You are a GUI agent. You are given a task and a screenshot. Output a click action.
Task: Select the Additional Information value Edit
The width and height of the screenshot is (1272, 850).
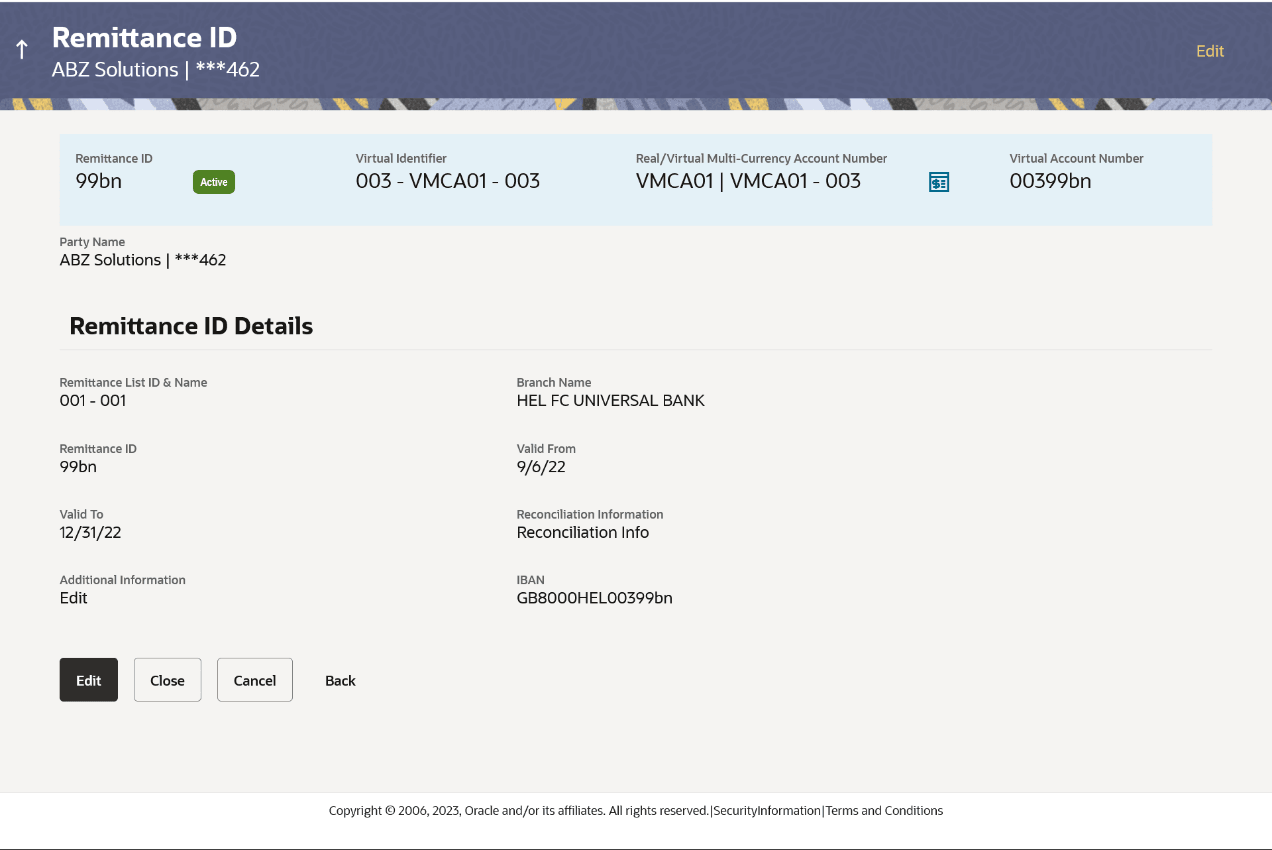click(x=74, y=598)
